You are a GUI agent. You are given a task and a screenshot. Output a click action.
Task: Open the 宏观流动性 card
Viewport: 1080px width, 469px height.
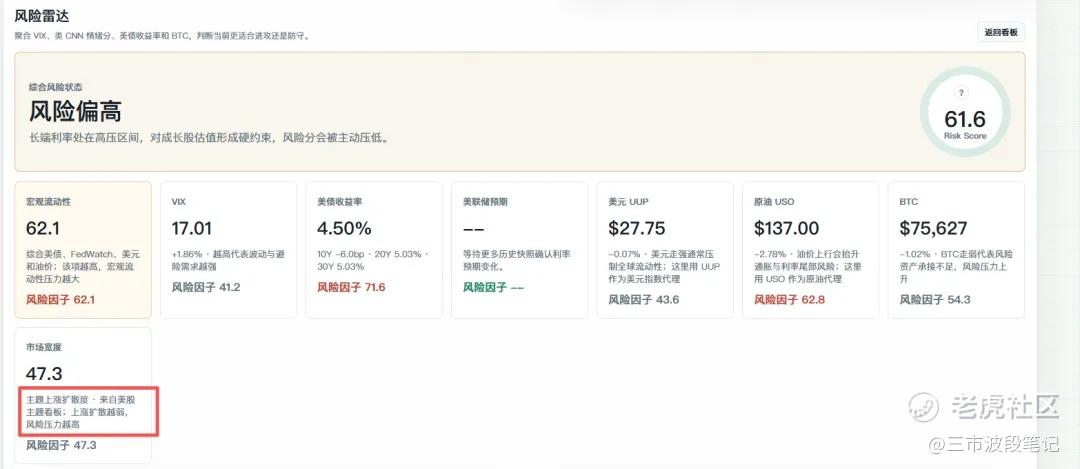[83, 250]
